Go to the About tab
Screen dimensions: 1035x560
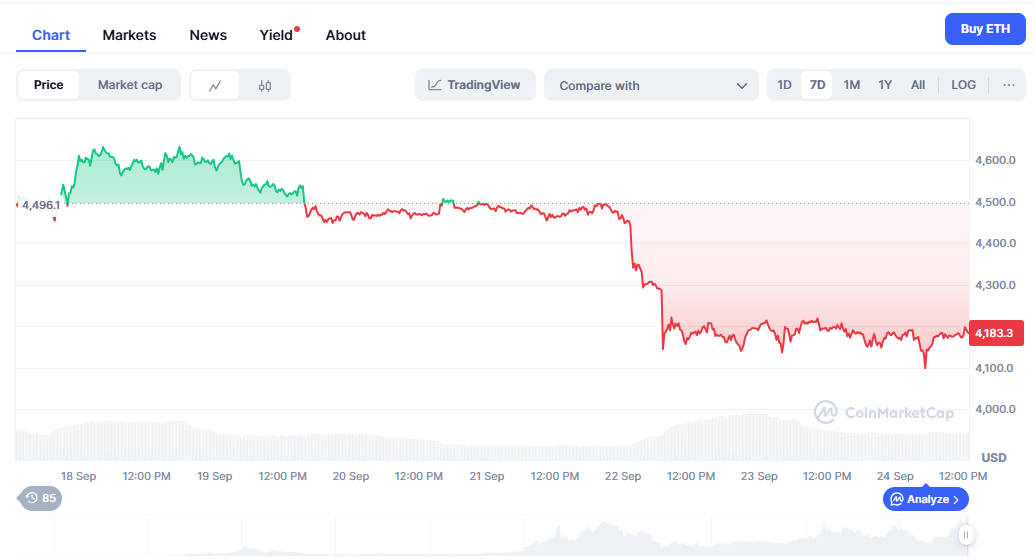pyautogui.click(x=346, y=35)
